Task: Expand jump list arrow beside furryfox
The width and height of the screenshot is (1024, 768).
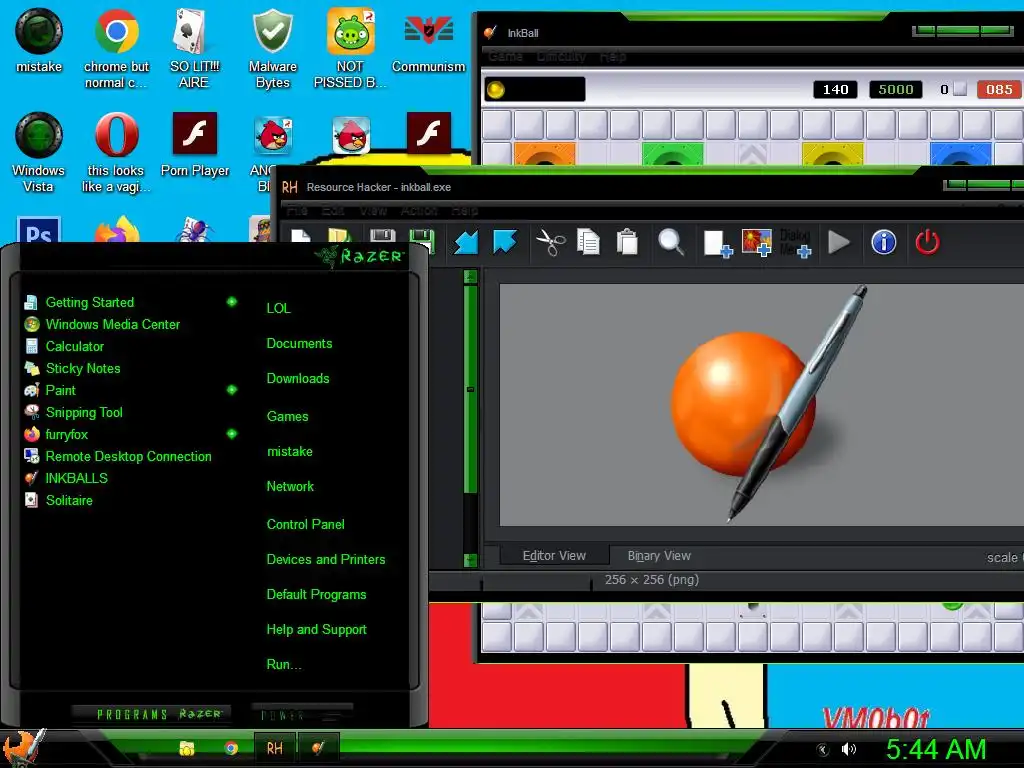Action: coord(232,434)
